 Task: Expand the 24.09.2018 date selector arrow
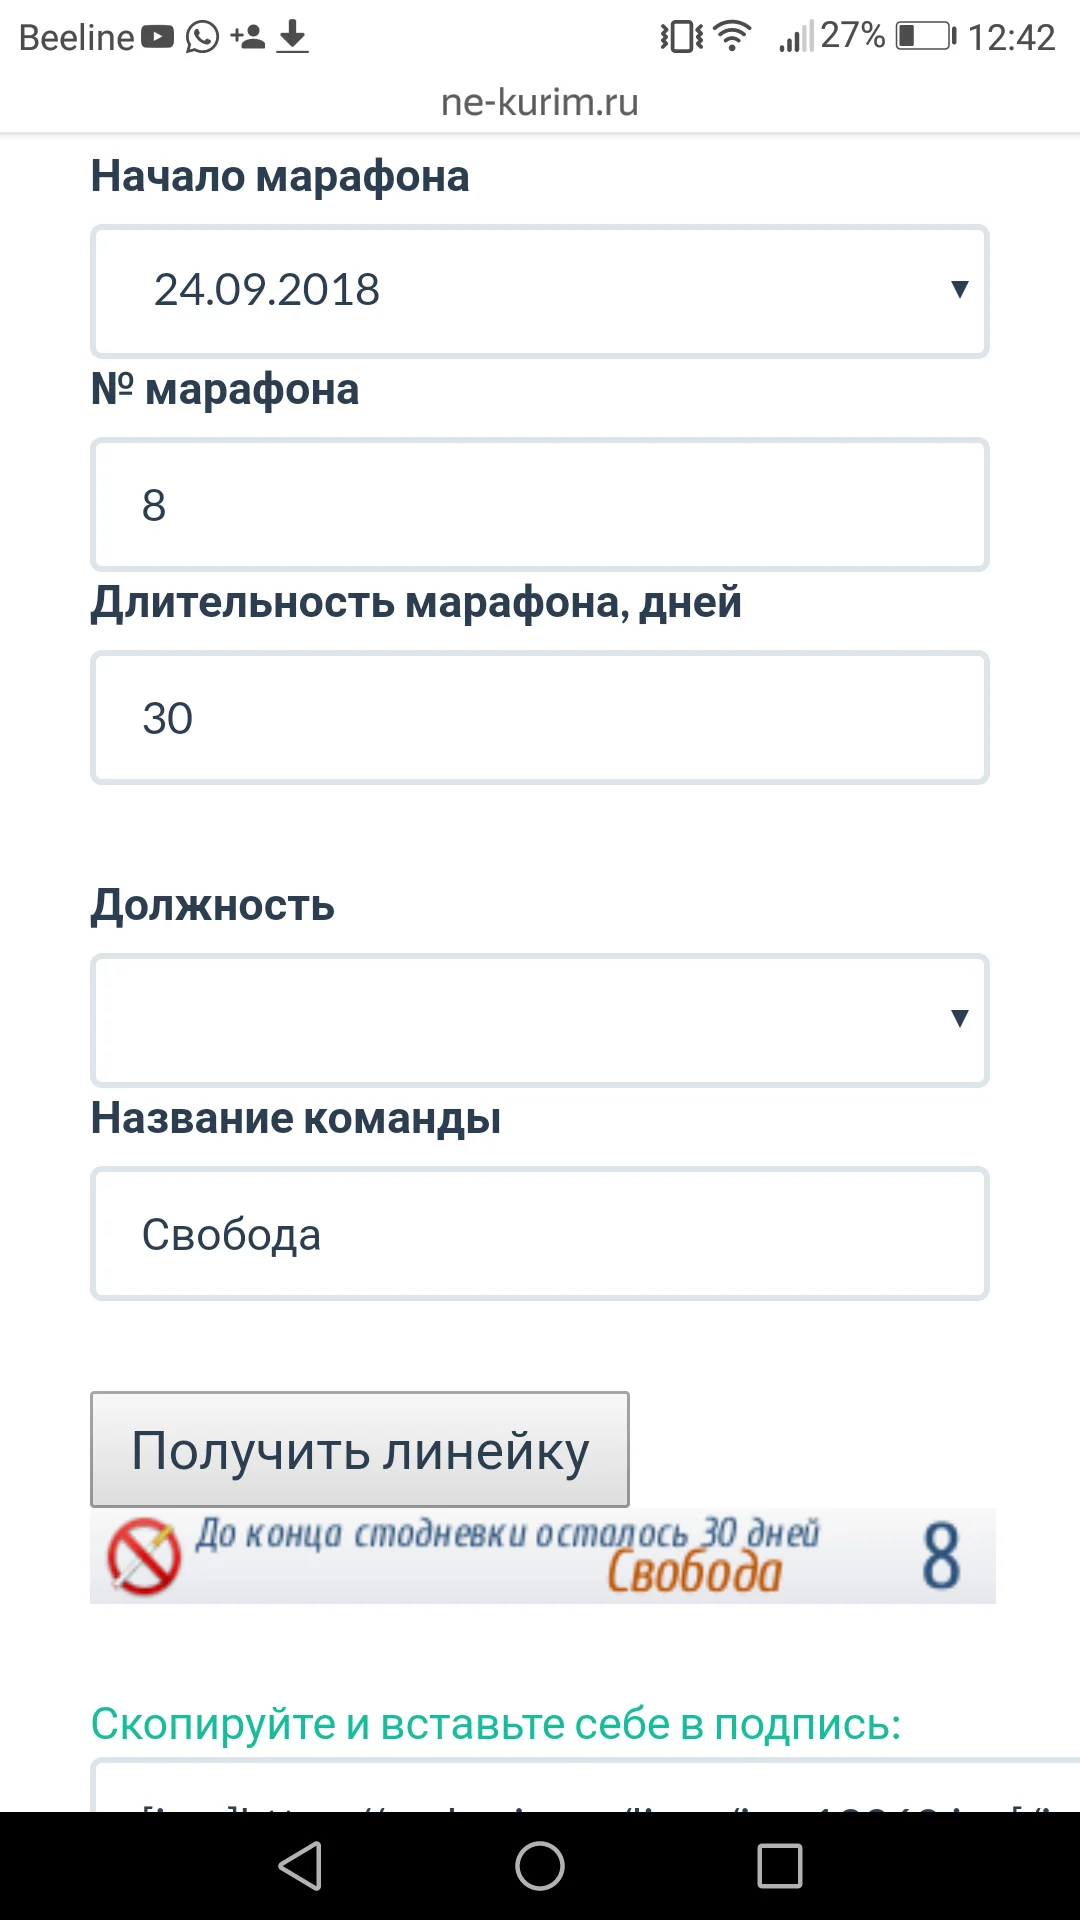point(959,291)
